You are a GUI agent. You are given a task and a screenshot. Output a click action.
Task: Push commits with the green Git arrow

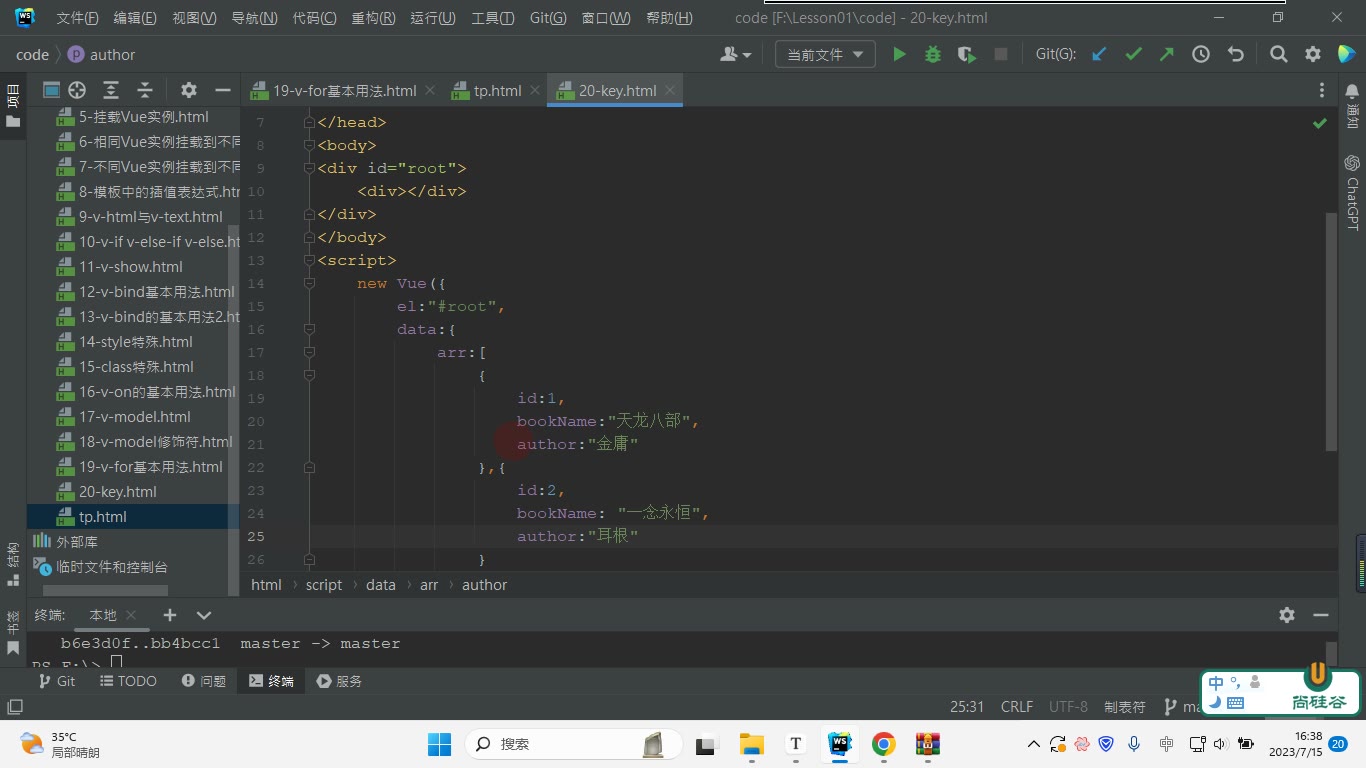click(1167, 55)
